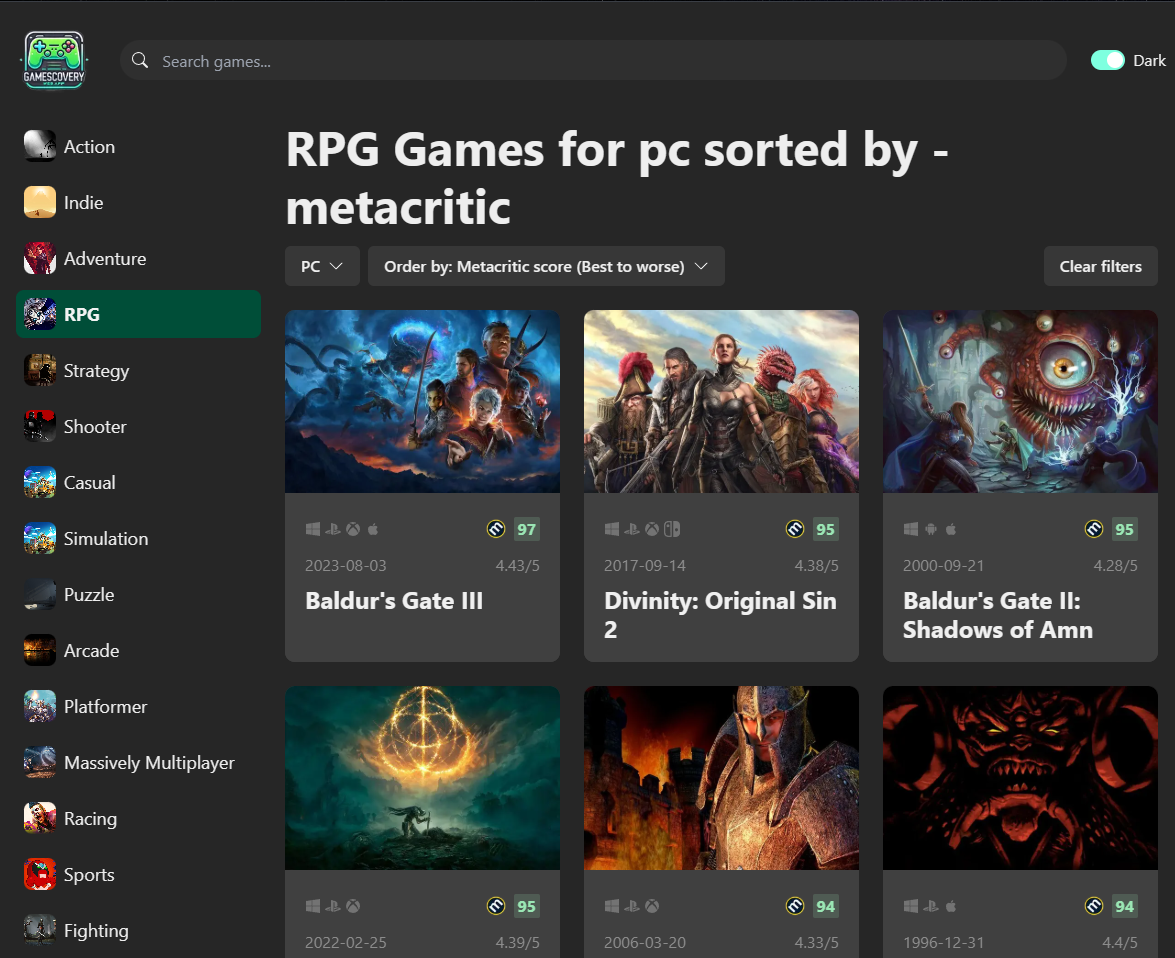Click the 2017-09-14 release date
Viewport: 1175px width, 958px height.
coord(644,566)
